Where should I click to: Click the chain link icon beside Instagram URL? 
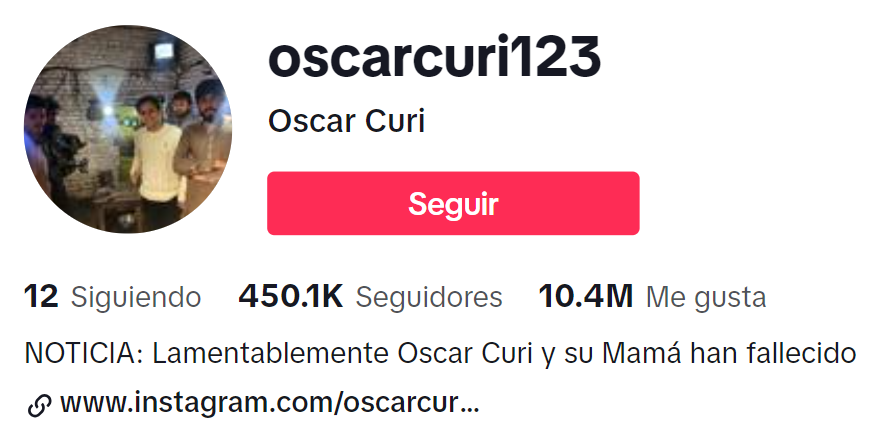39,406
